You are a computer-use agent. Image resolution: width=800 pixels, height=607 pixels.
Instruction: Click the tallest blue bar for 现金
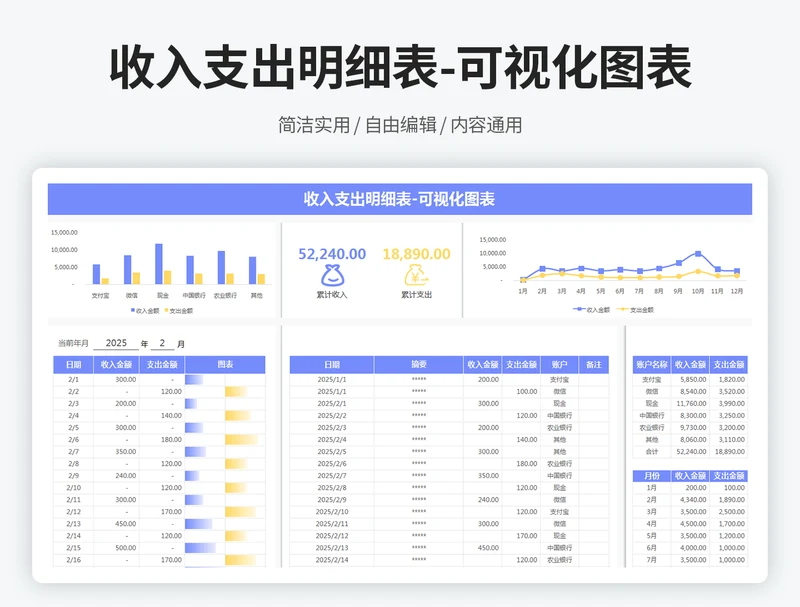point(159,264)
